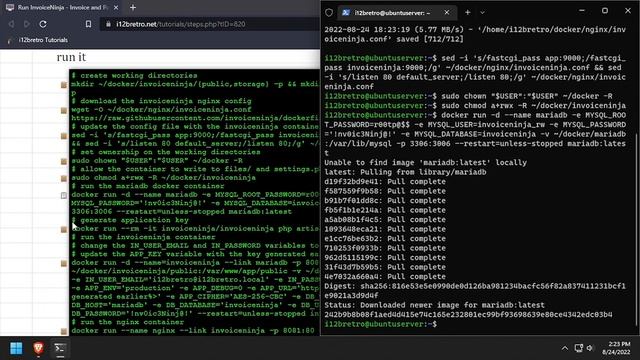The height and width of the screenshot is (360, 640).
Task: Click '# run the mariadb docker container' line
Action: 148,186
